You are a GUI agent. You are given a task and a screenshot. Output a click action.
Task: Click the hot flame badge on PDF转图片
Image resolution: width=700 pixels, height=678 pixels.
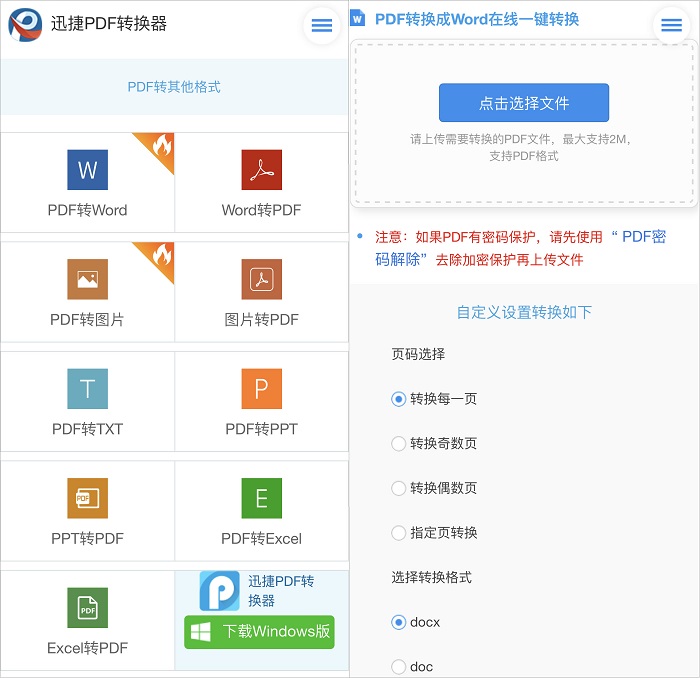158,257
